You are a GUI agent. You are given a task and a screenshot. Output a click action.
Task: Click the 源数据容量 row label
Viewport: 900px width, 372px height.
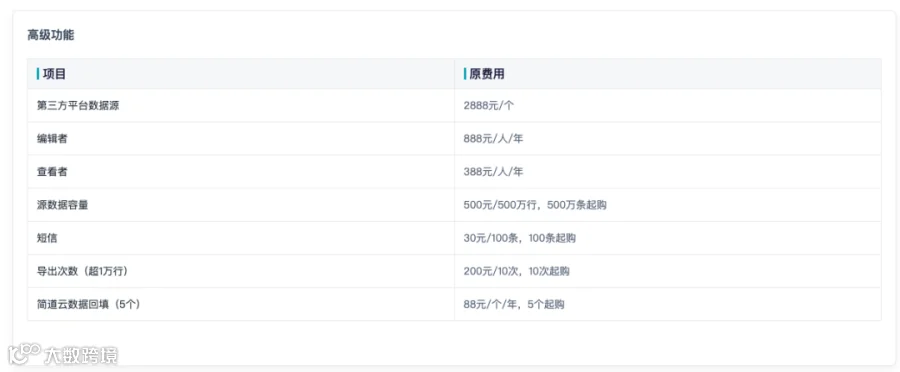coord(62,205)
